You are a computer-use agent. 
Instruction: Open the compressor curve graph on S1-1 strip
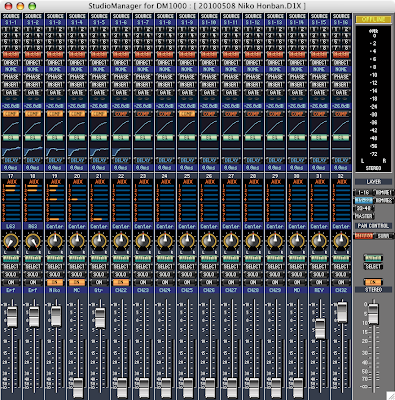click(11, 127)
